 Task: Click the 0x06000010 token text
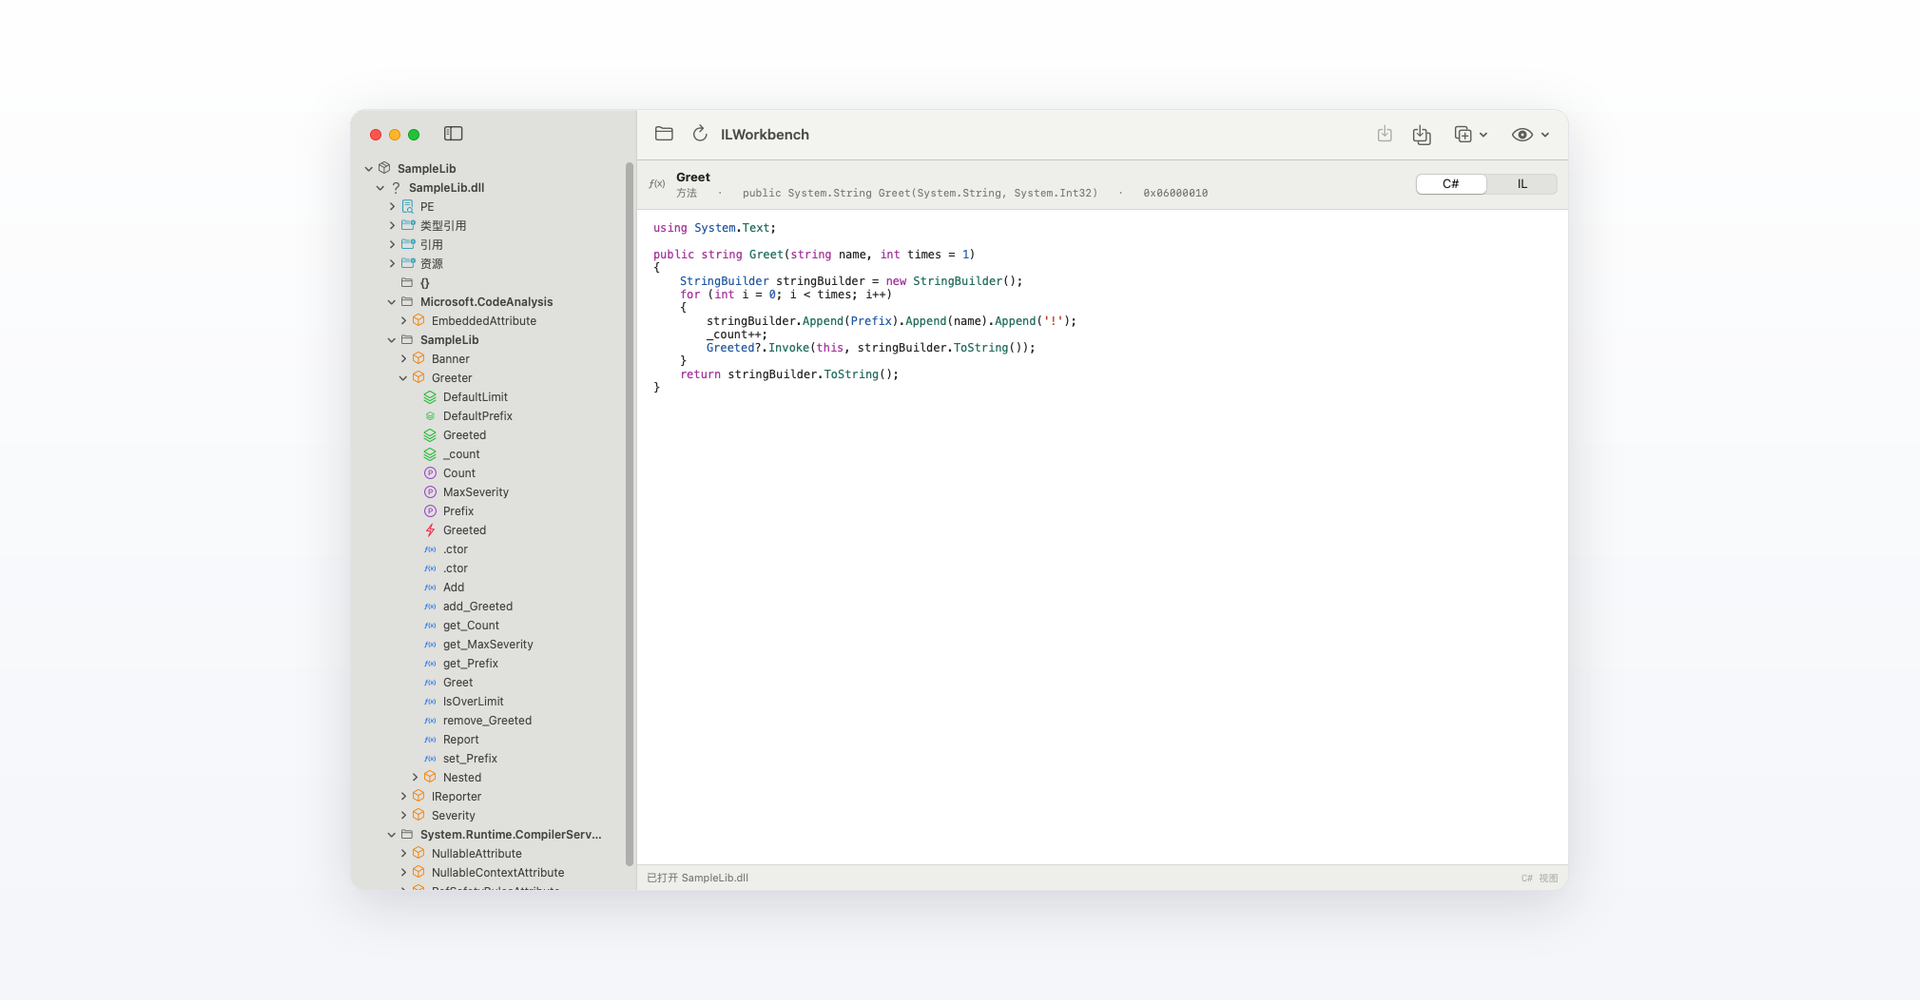[x=1175, y=193]
